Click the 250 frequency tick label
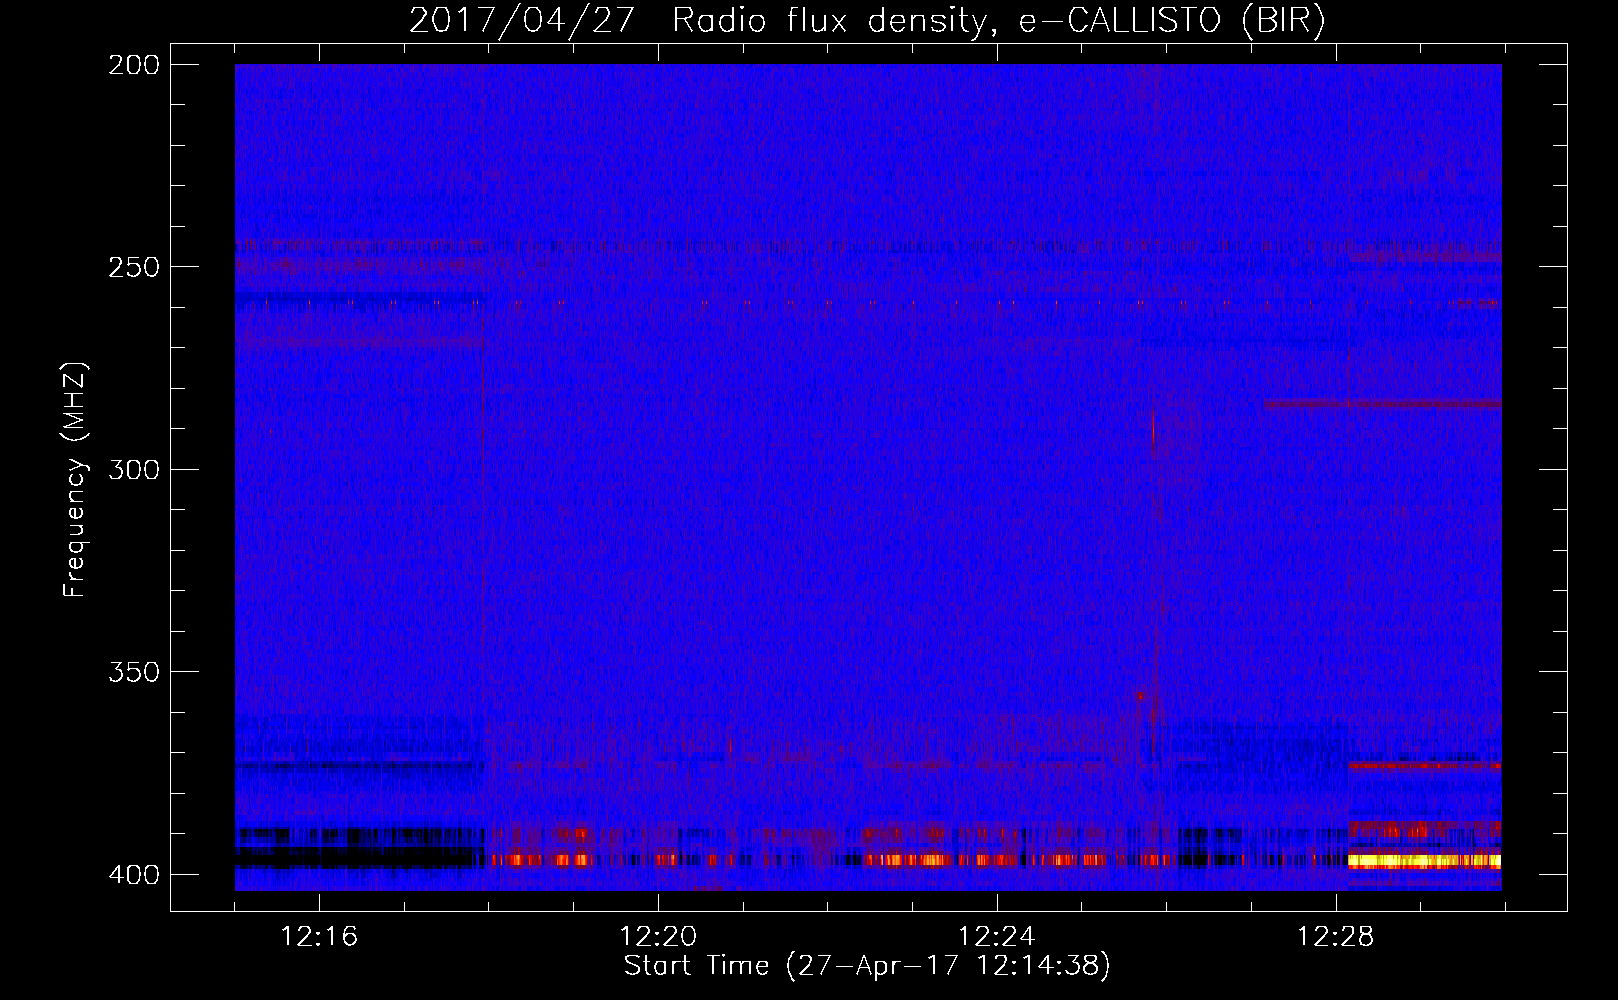The height and width of the screenshot is (1000, 1618). [x=134, y=267]
